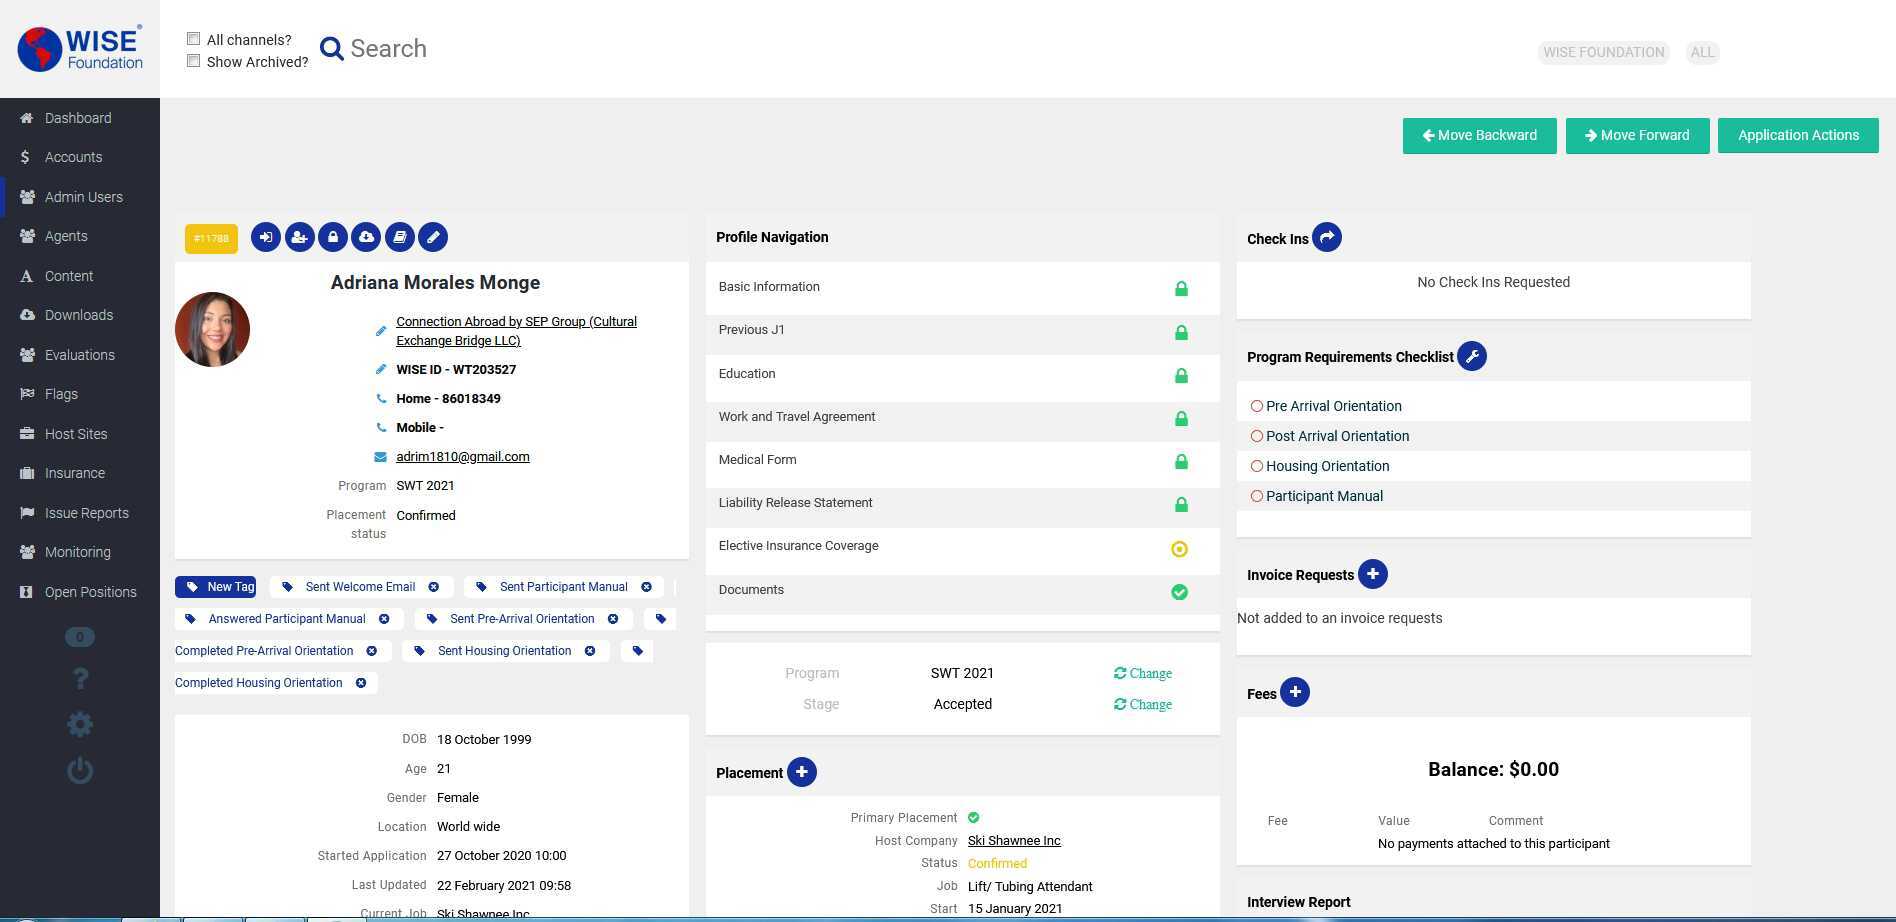Image resolution: width=1896 pixels, height=922 pixels.
Task: Change the Stage from Accepted
Action: (x=1142, y=705)
